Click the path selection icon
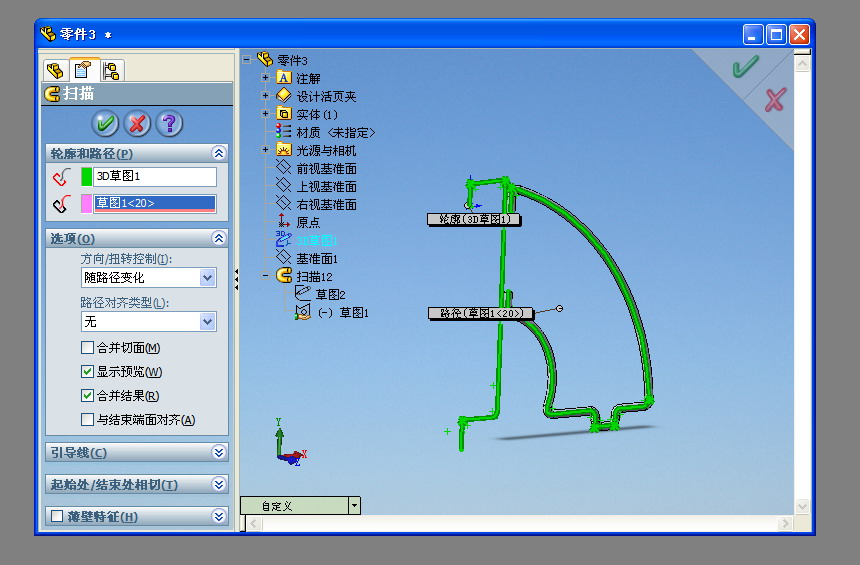The image size is (860, 565). coord(62,204)
